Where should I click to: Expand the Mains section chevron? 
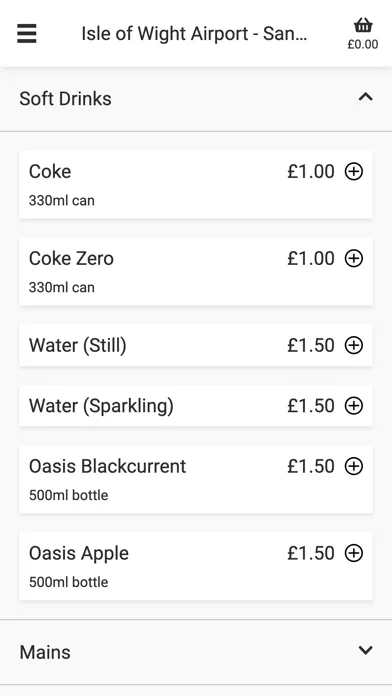point(365,650)
